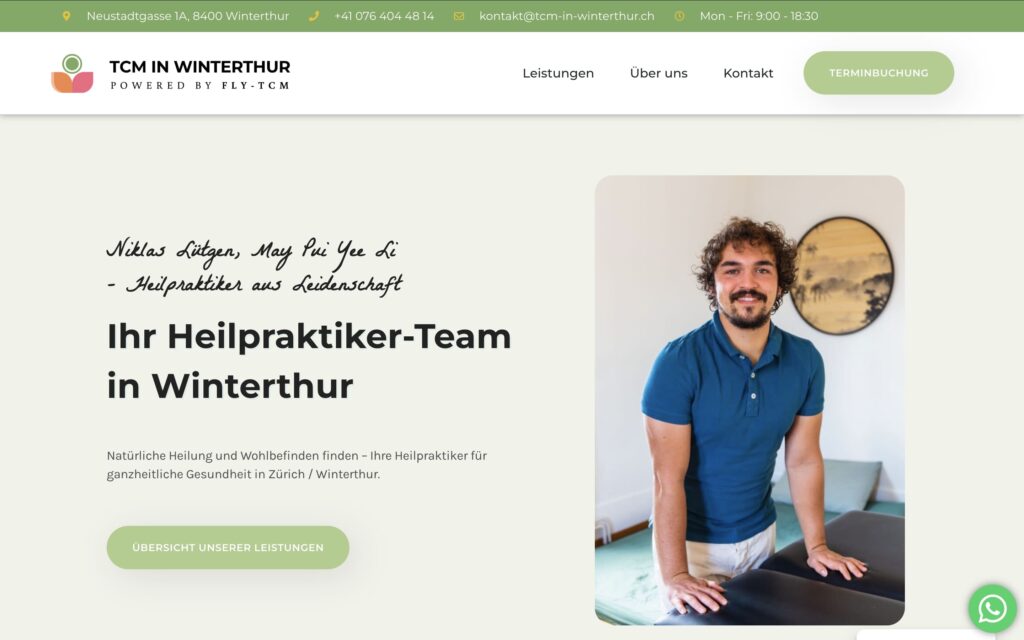Screen dimensions: 1024x640
Task: Click Übersicht unserer Leistungen button
Action: coord(228,547)
